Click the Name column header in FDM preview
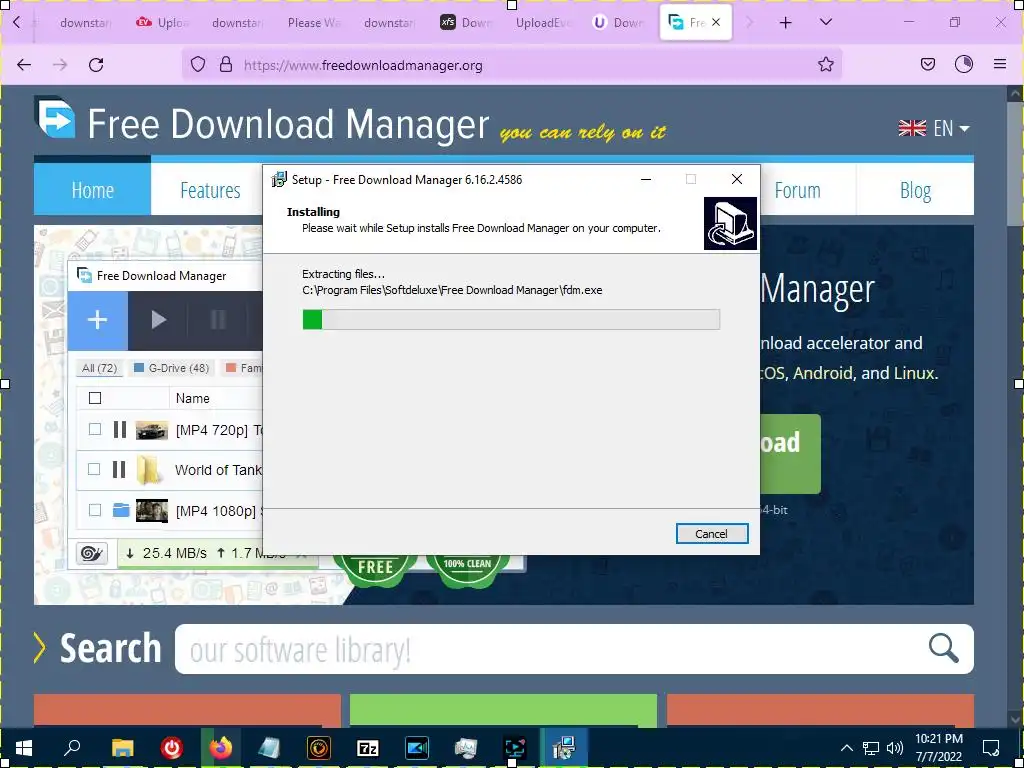The image size is (1024, 768). coord(193,398)
